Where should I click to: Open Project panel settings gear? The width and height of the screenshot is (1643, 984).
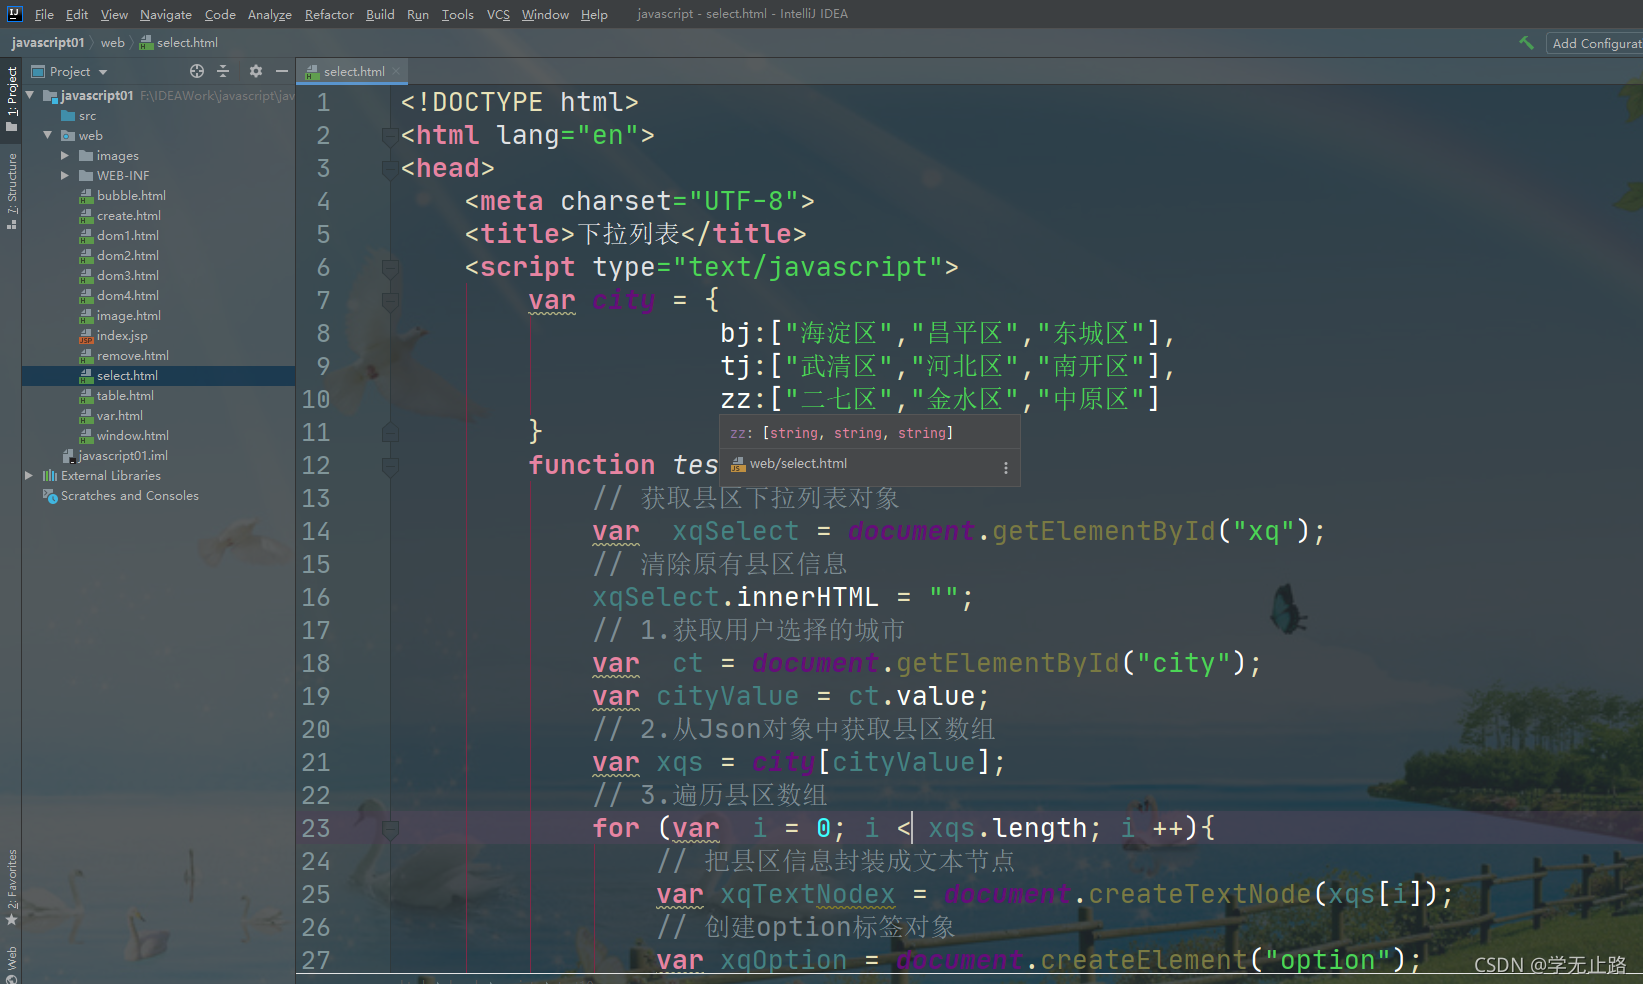click(255, 71)
